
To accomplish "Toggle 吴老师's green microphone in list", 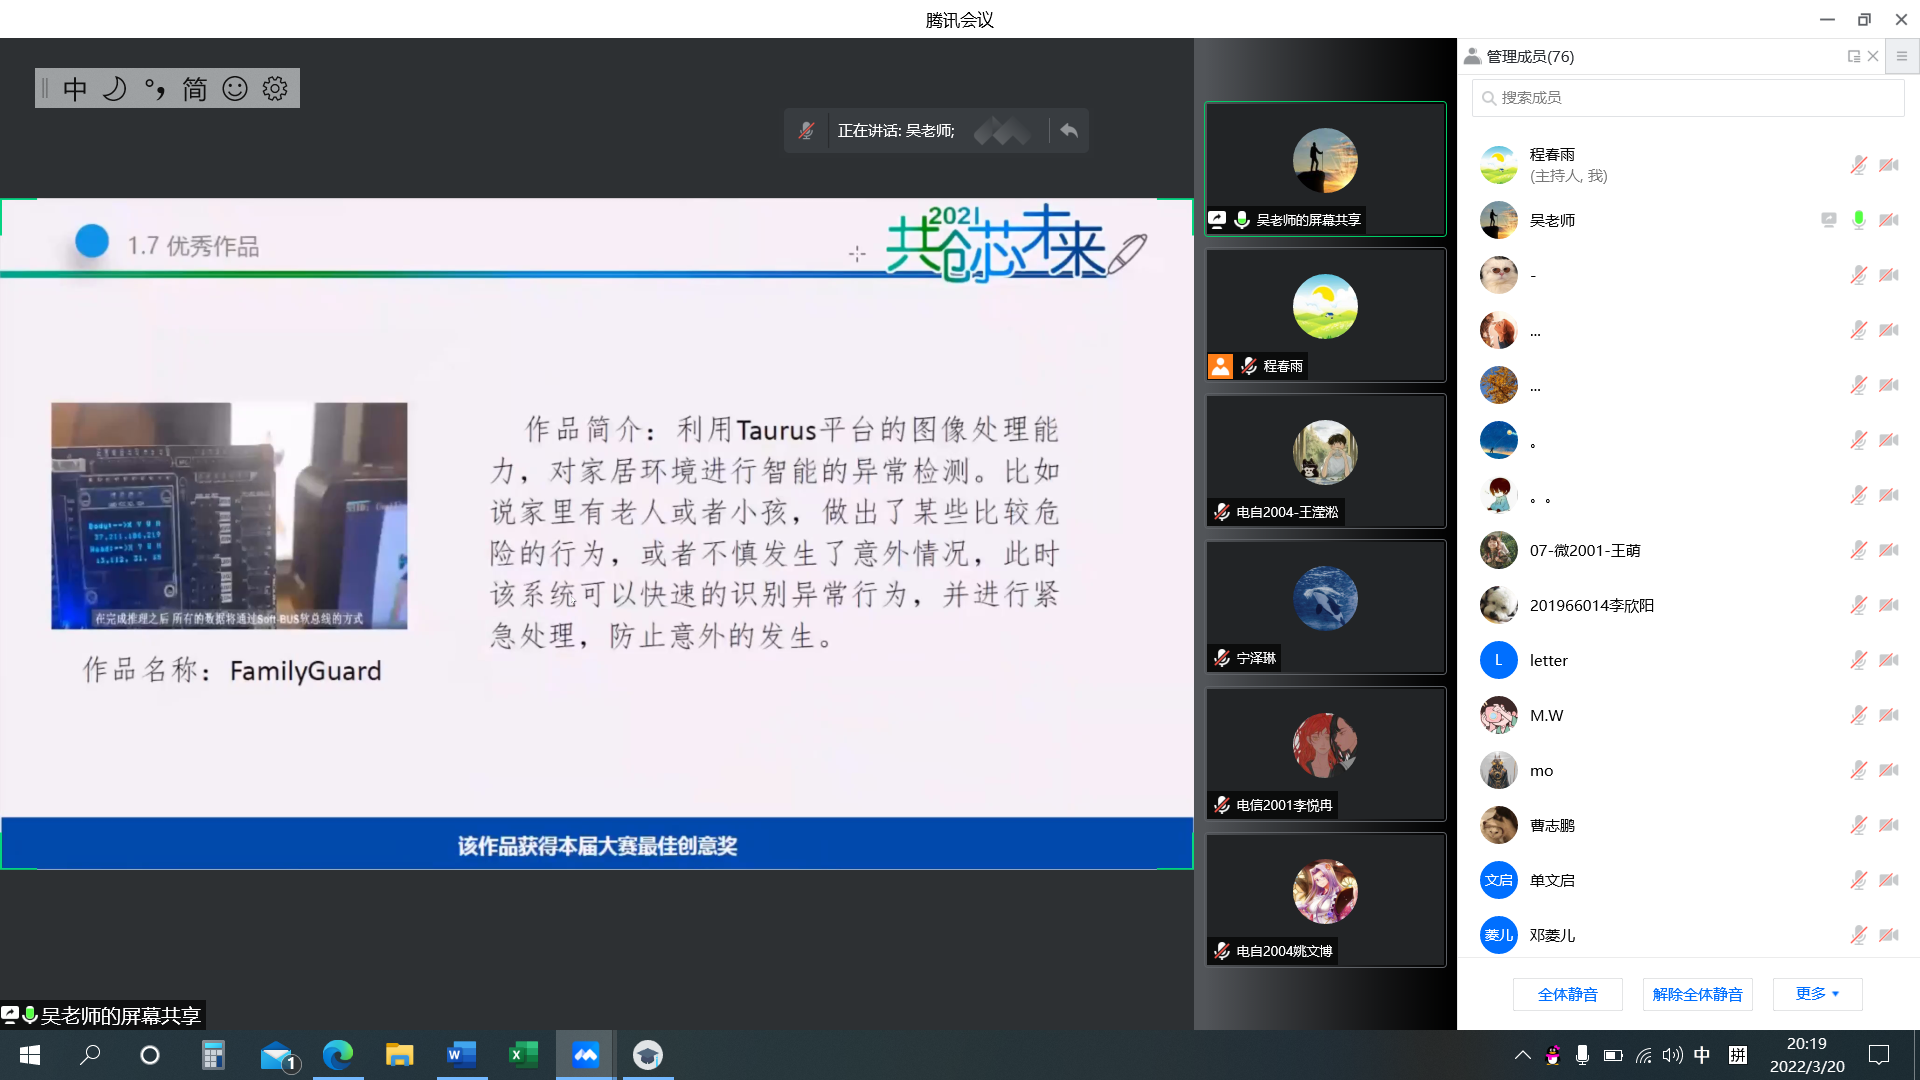I will tap(1858, 220).
